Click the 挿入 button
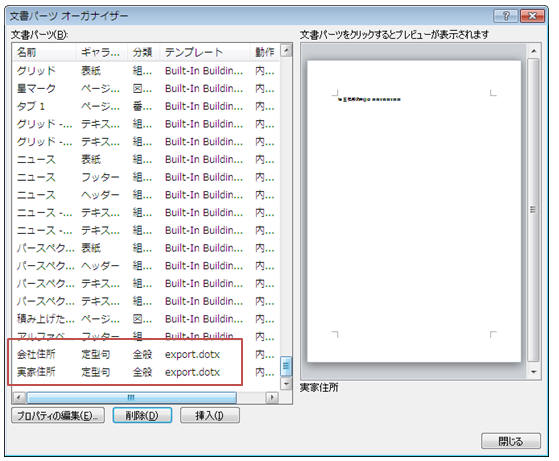The image size is (559, 461). [210, 416]
